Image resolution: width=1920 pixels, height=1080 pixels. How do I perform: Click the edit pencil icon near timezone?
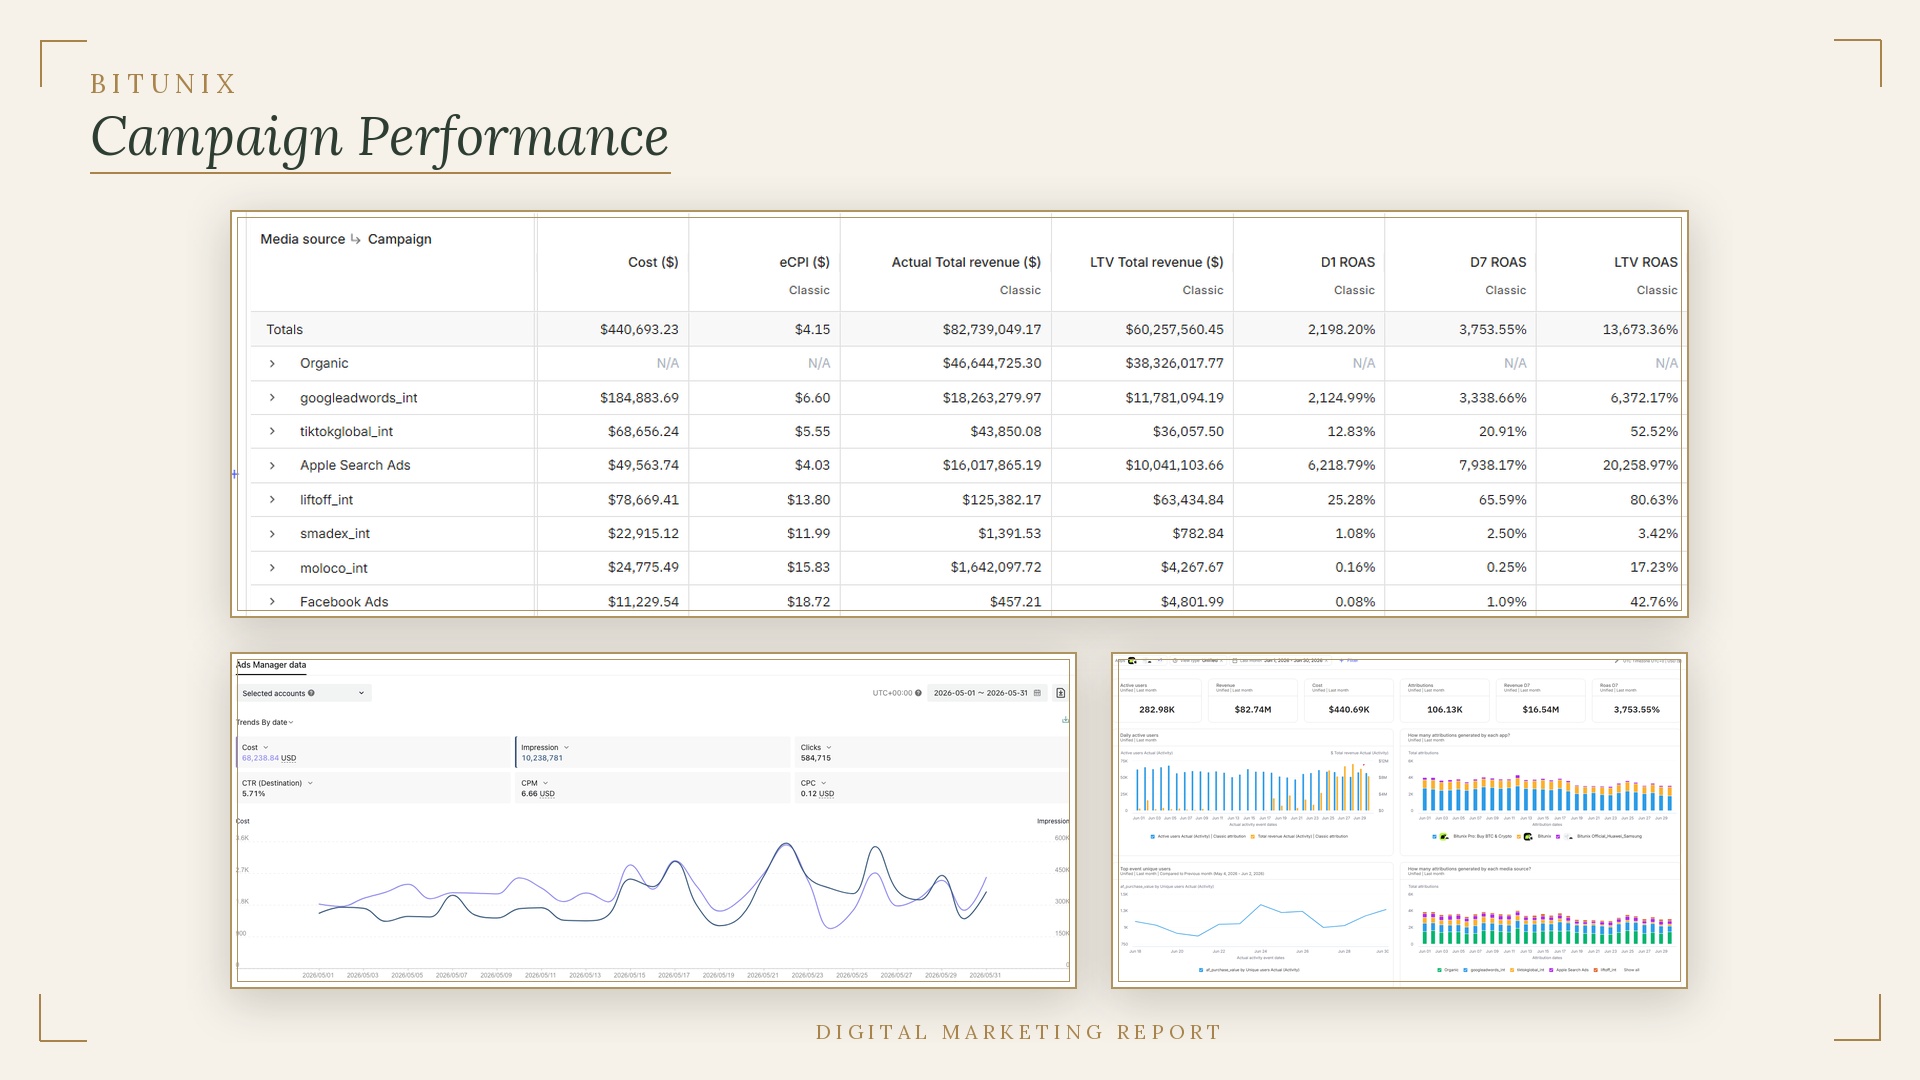[1616, 661]
